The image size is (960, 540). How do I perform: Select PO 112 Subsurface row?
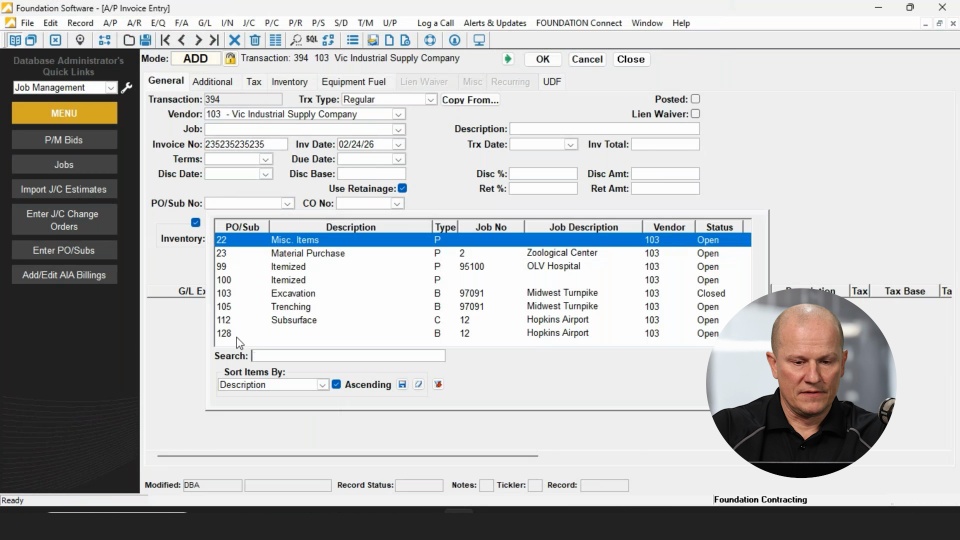tap(482, 320)
